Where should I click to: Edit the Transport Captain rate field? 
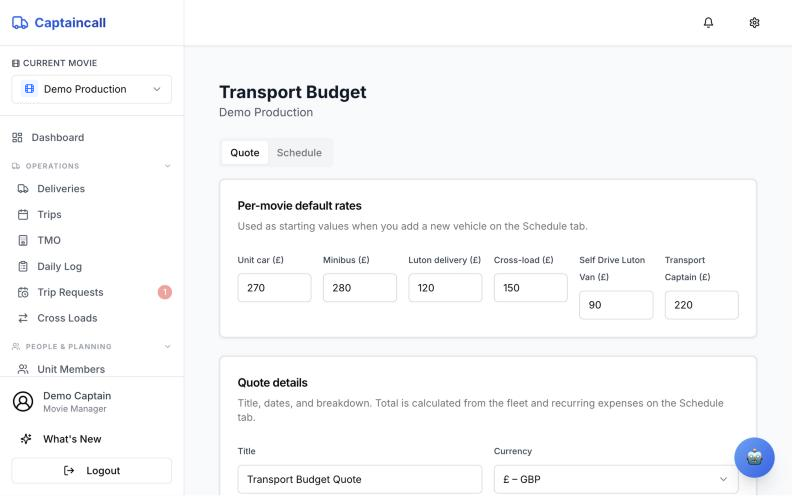(x=702, y=305)
